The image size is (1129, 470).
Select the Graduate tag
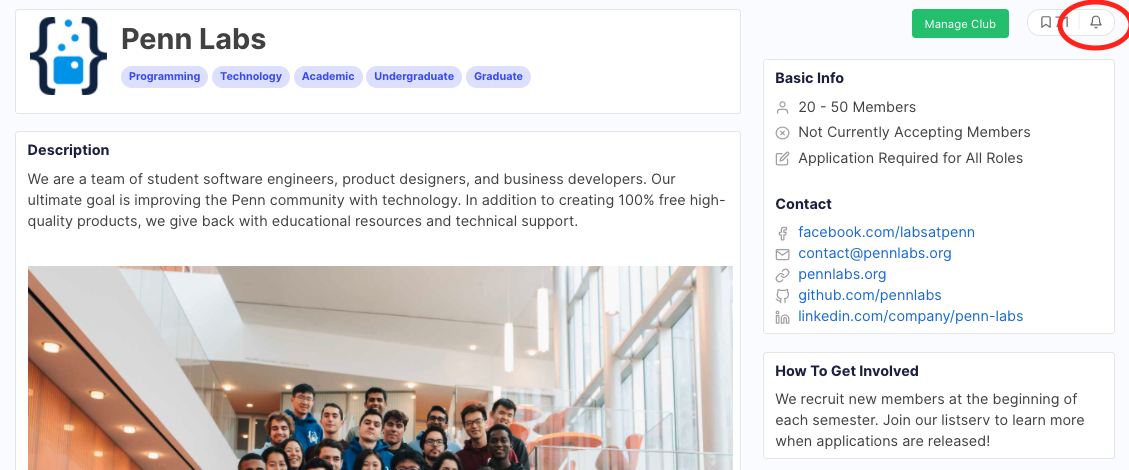coord(498,77)
